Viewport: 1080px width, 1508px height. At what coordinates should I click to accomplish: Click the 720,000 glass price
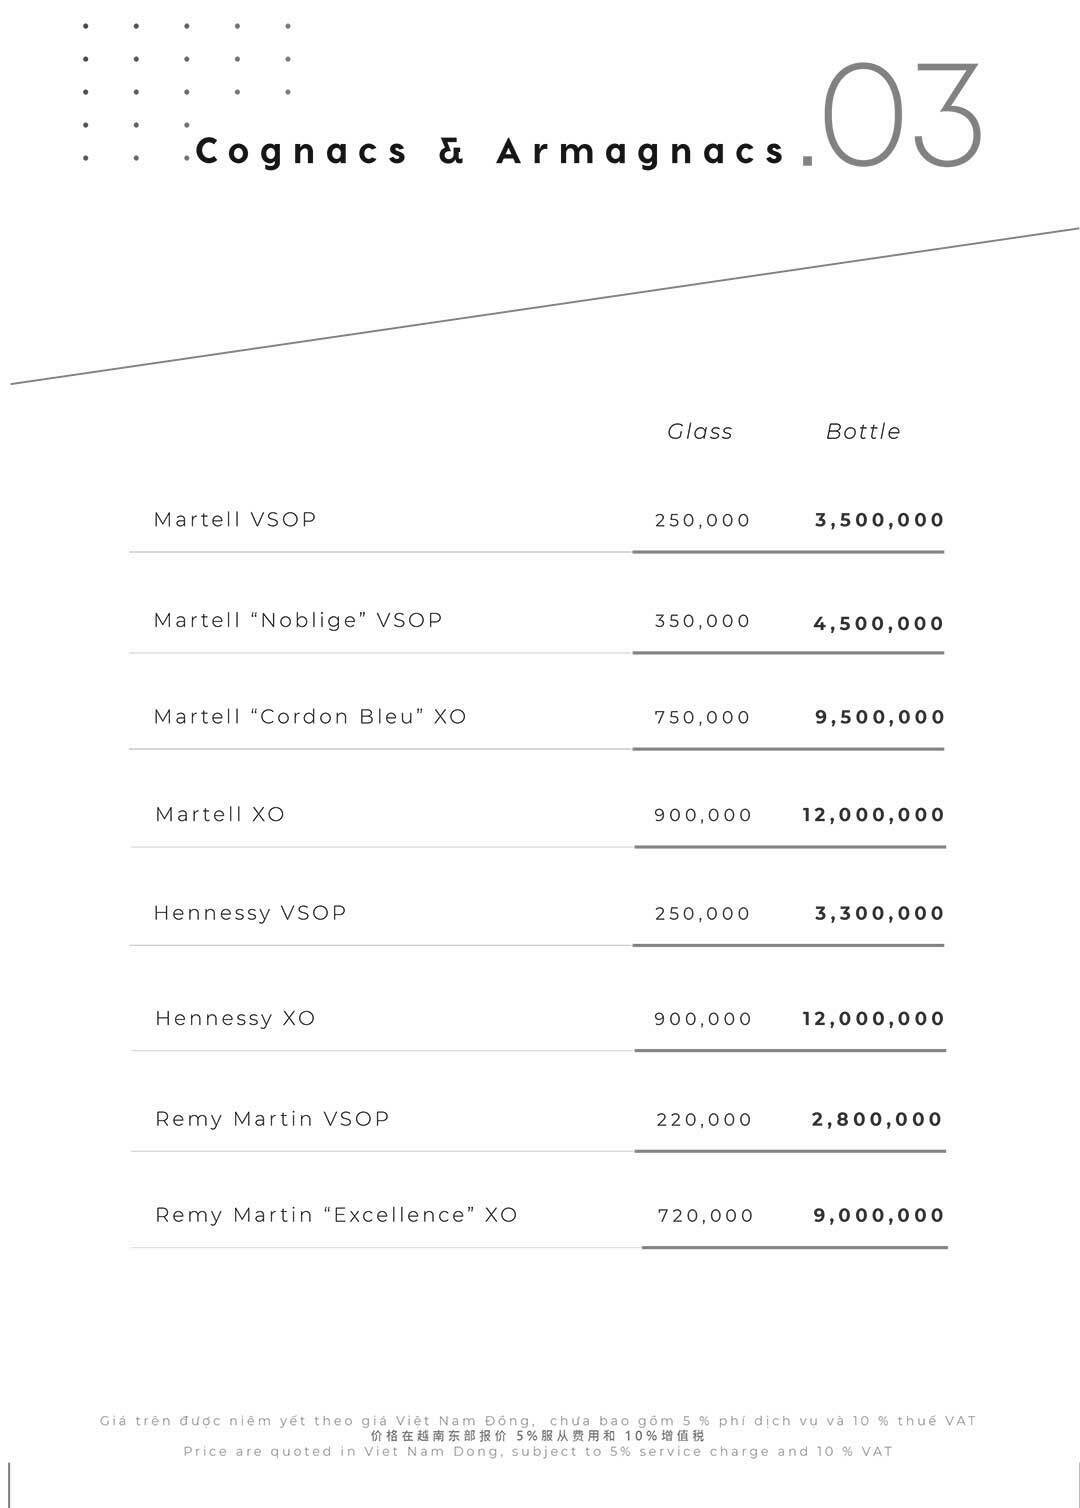[x=705, y=1216]
